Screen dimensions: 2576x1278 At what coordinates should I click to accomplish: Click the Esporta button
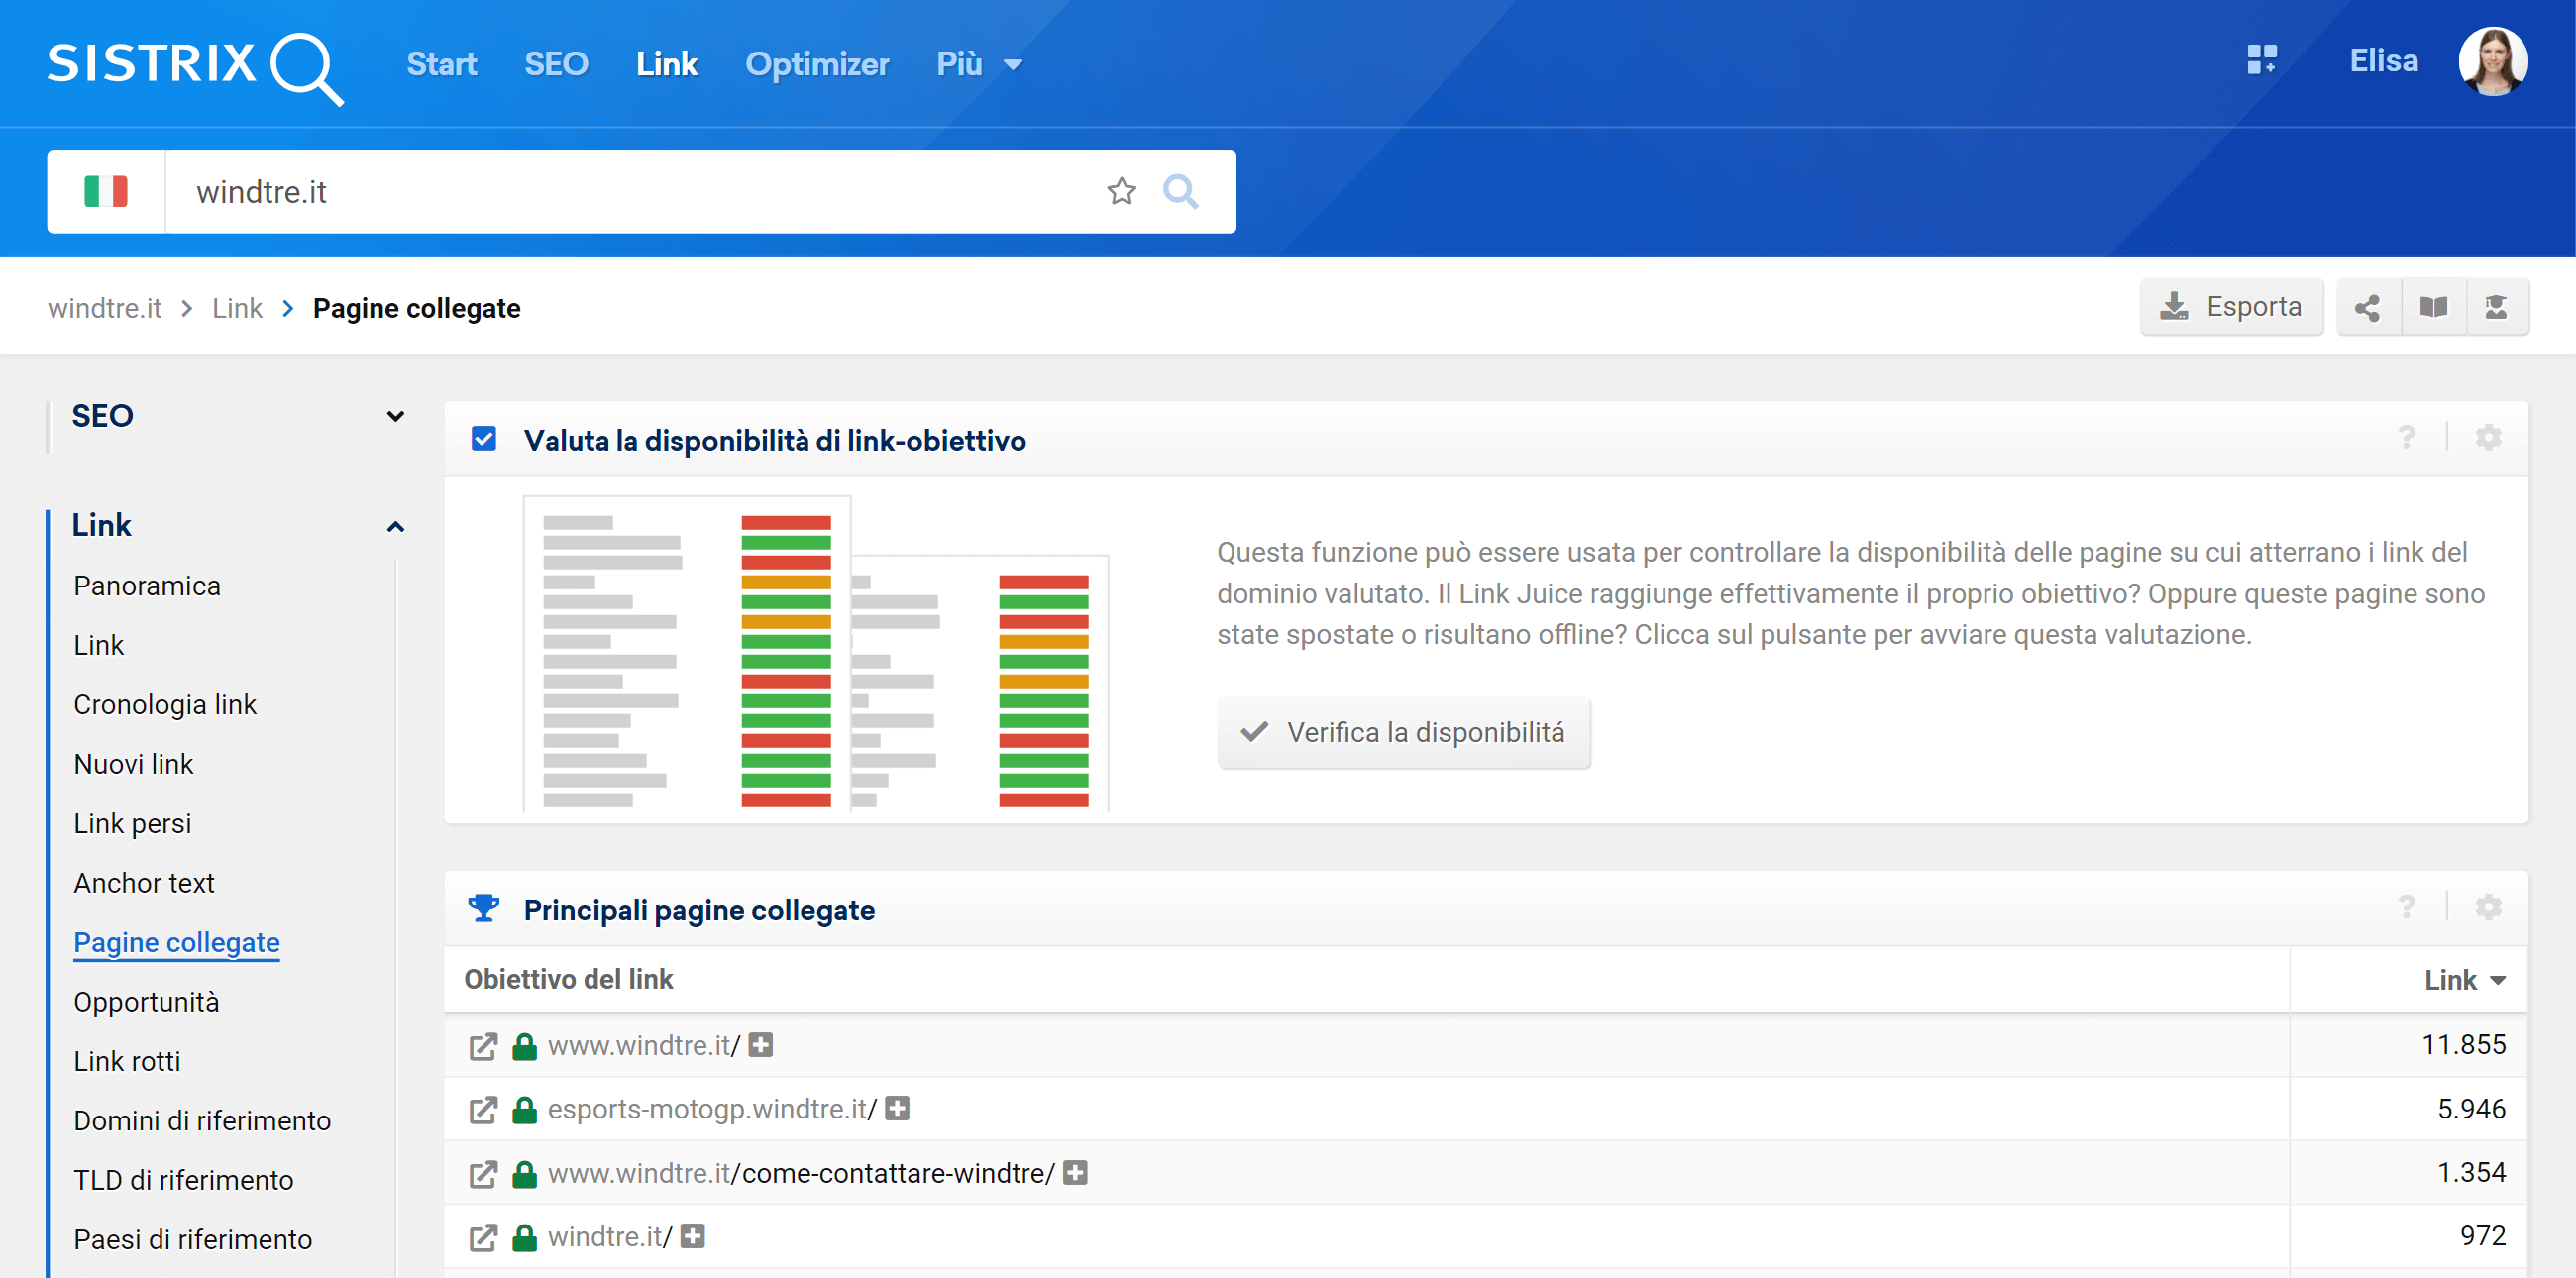(x=2230, y=307)
